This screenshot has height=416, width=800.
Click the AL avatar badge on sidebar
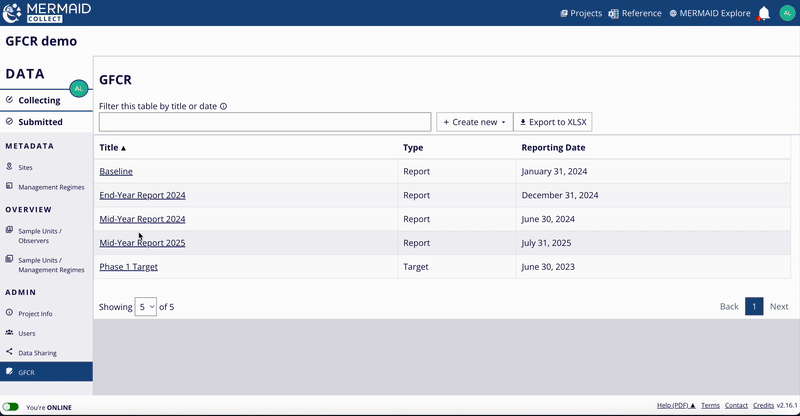(x=79, y=89)
